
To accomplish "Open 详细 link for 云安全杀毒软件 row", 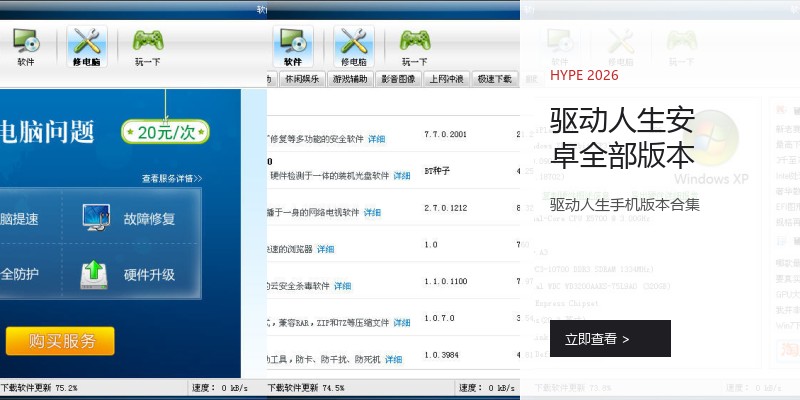I will pyautogui.click(x=342, y=286).
